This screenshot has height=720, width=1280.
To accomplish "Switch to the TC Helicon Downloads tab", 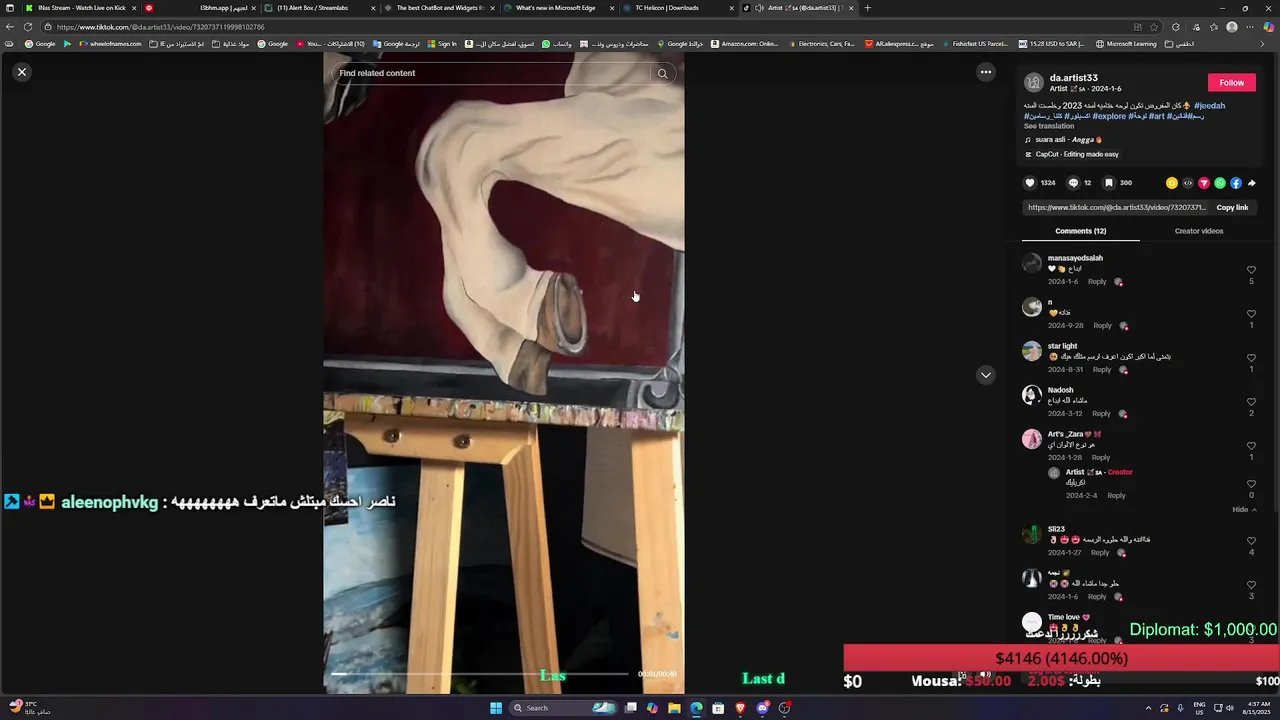I will (678, 8).
